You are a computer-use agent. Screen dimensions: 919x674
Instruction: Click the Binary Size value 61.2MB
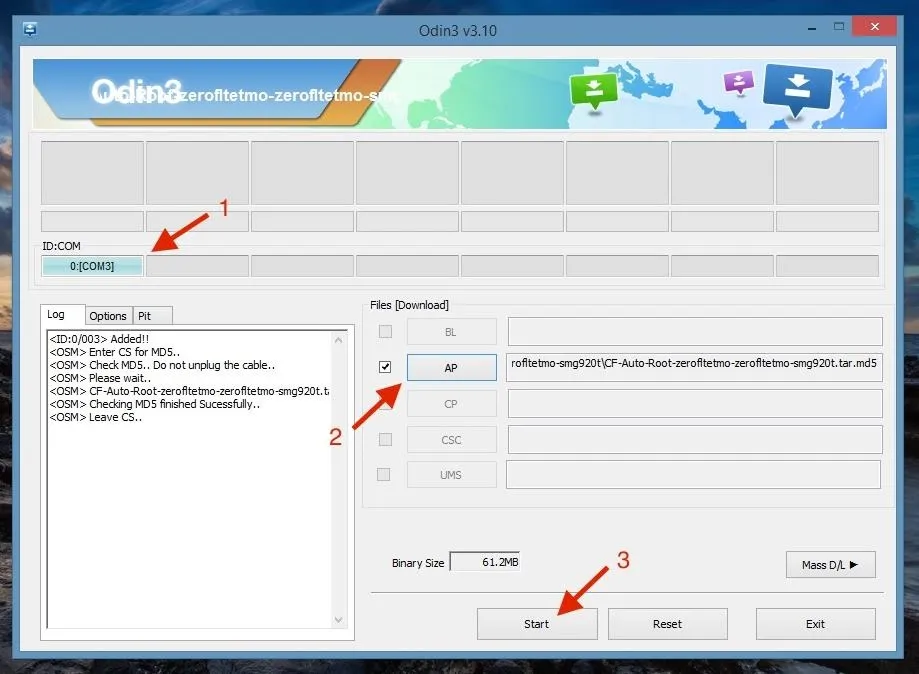[485, 561]
